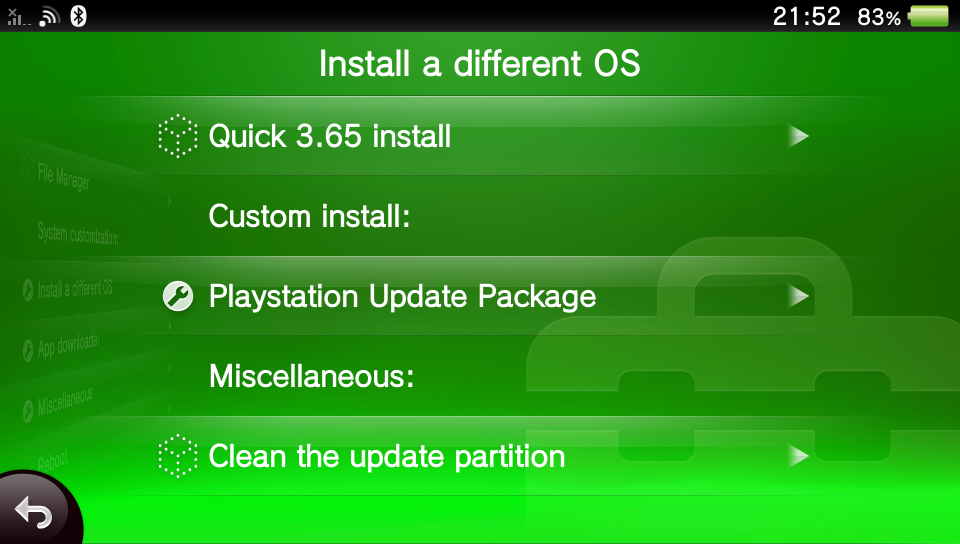Tap the Install a different OS title

point(479,64)
